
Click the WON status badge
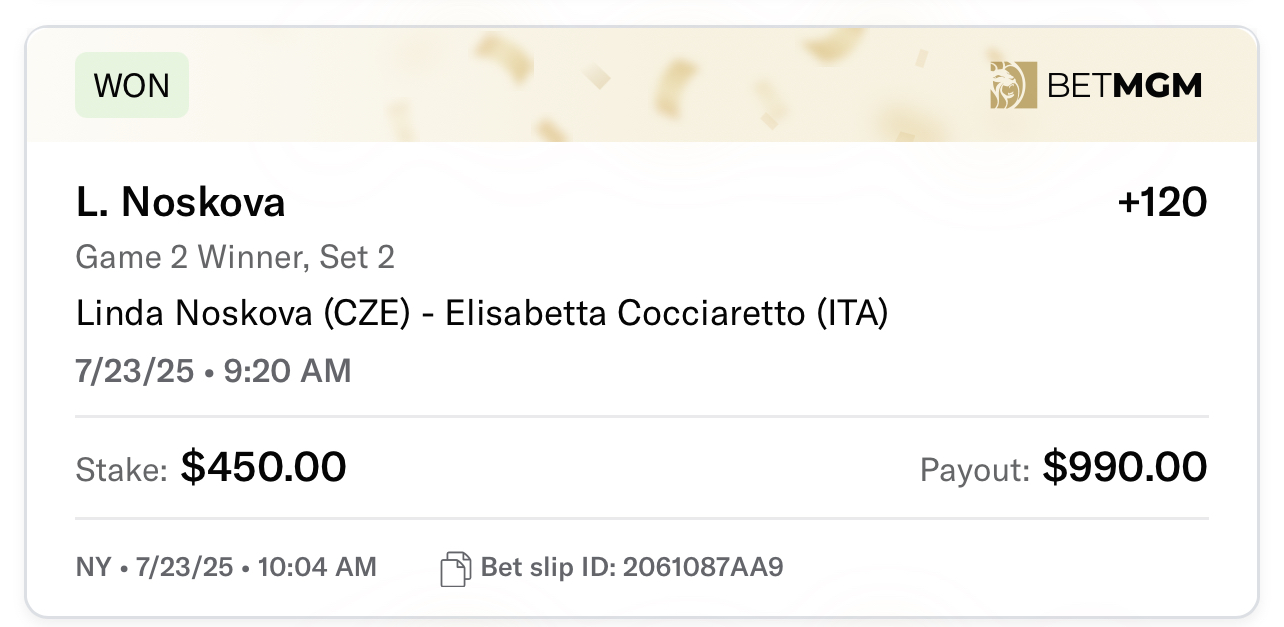(132, 85)
